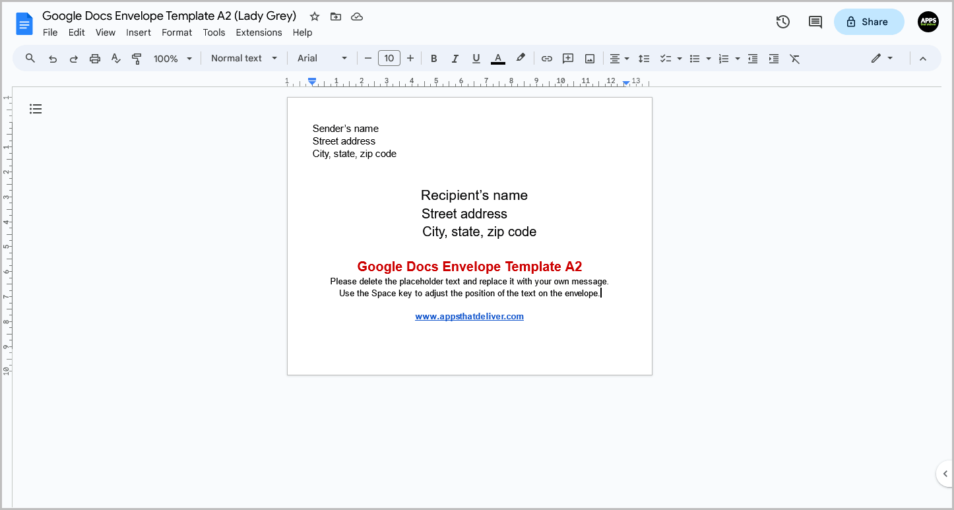Click the search menus magnifier icon

coord(30,58)
